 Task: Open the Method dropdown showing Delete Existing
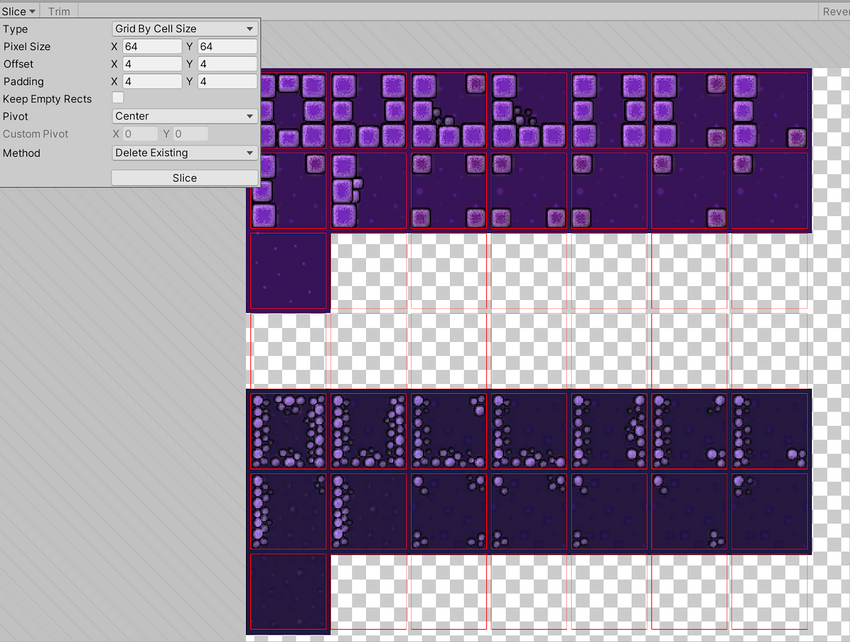point(184,153)
